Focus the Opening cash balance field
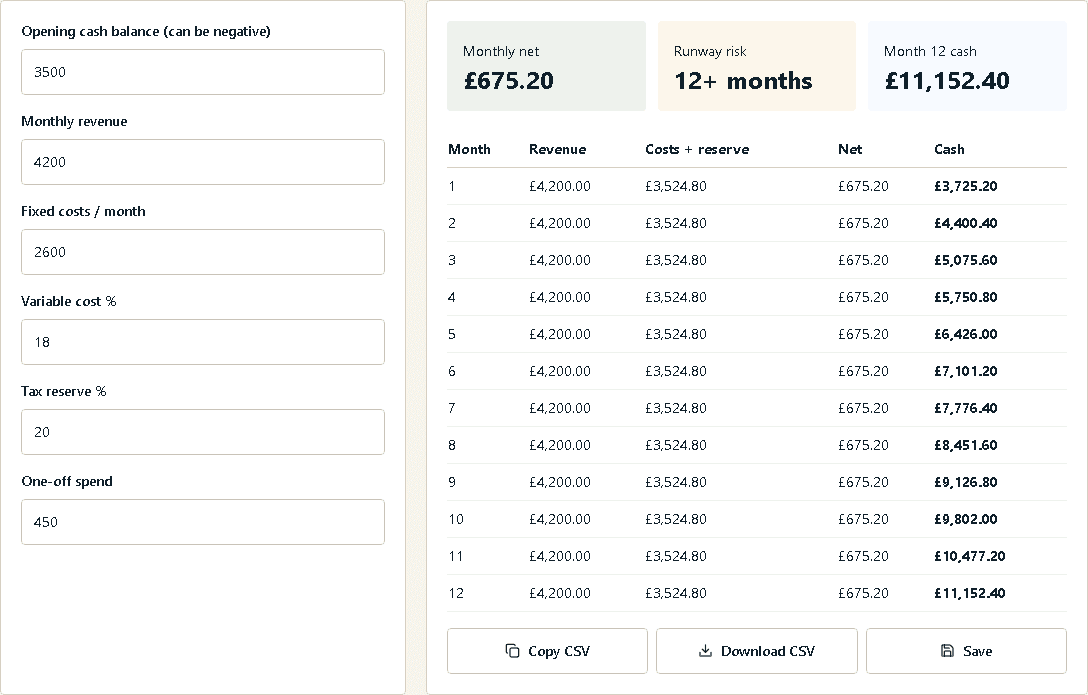The image size is (1088, 695). 203,72
